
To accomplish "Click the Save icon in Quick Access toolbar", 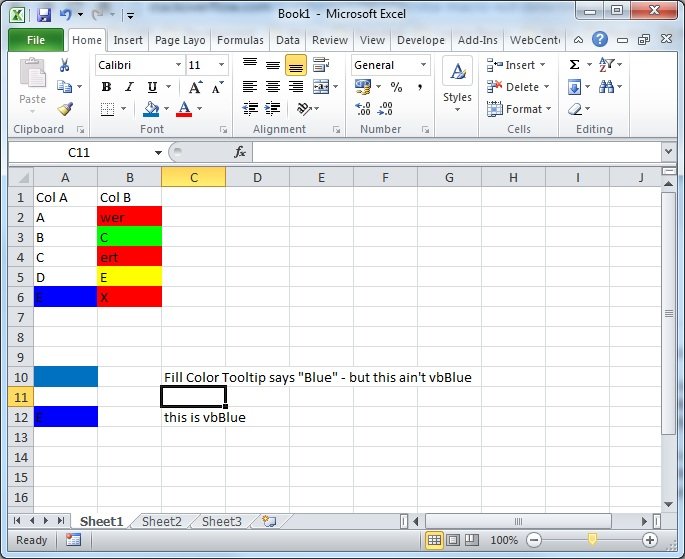I will point(44,15).
